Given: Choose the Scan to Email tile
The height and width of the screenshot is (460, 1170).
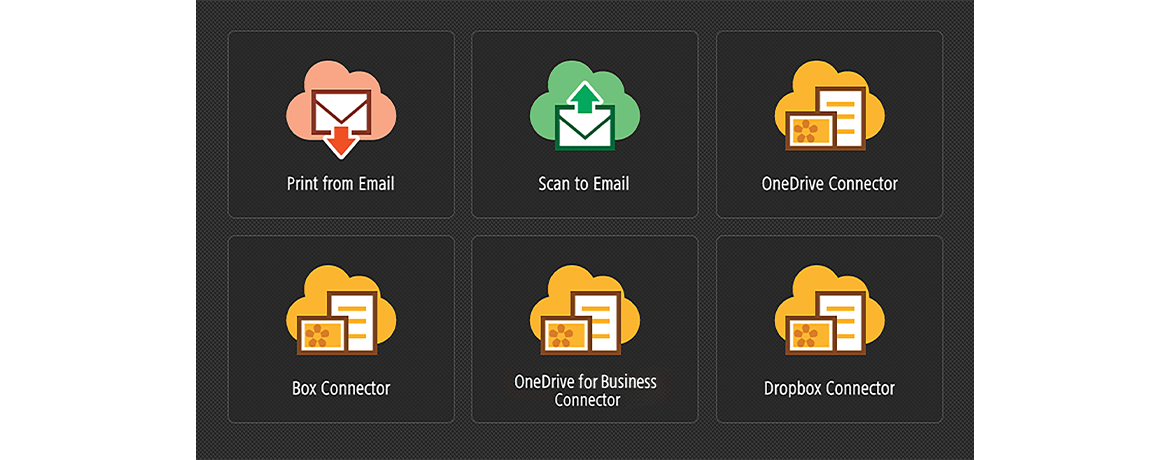Looking at the screenshot, I should pos(585,125).
